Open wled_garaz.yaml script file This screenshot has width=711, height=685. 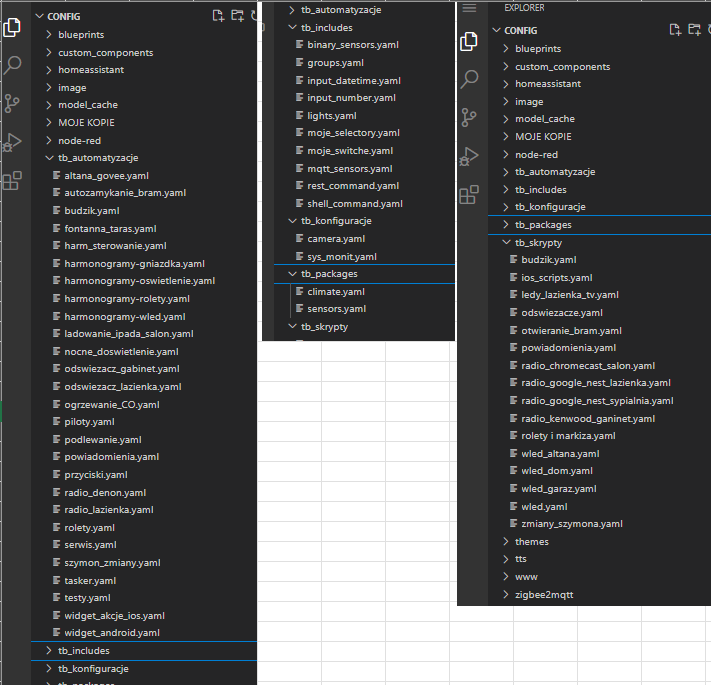coord(558,489)
